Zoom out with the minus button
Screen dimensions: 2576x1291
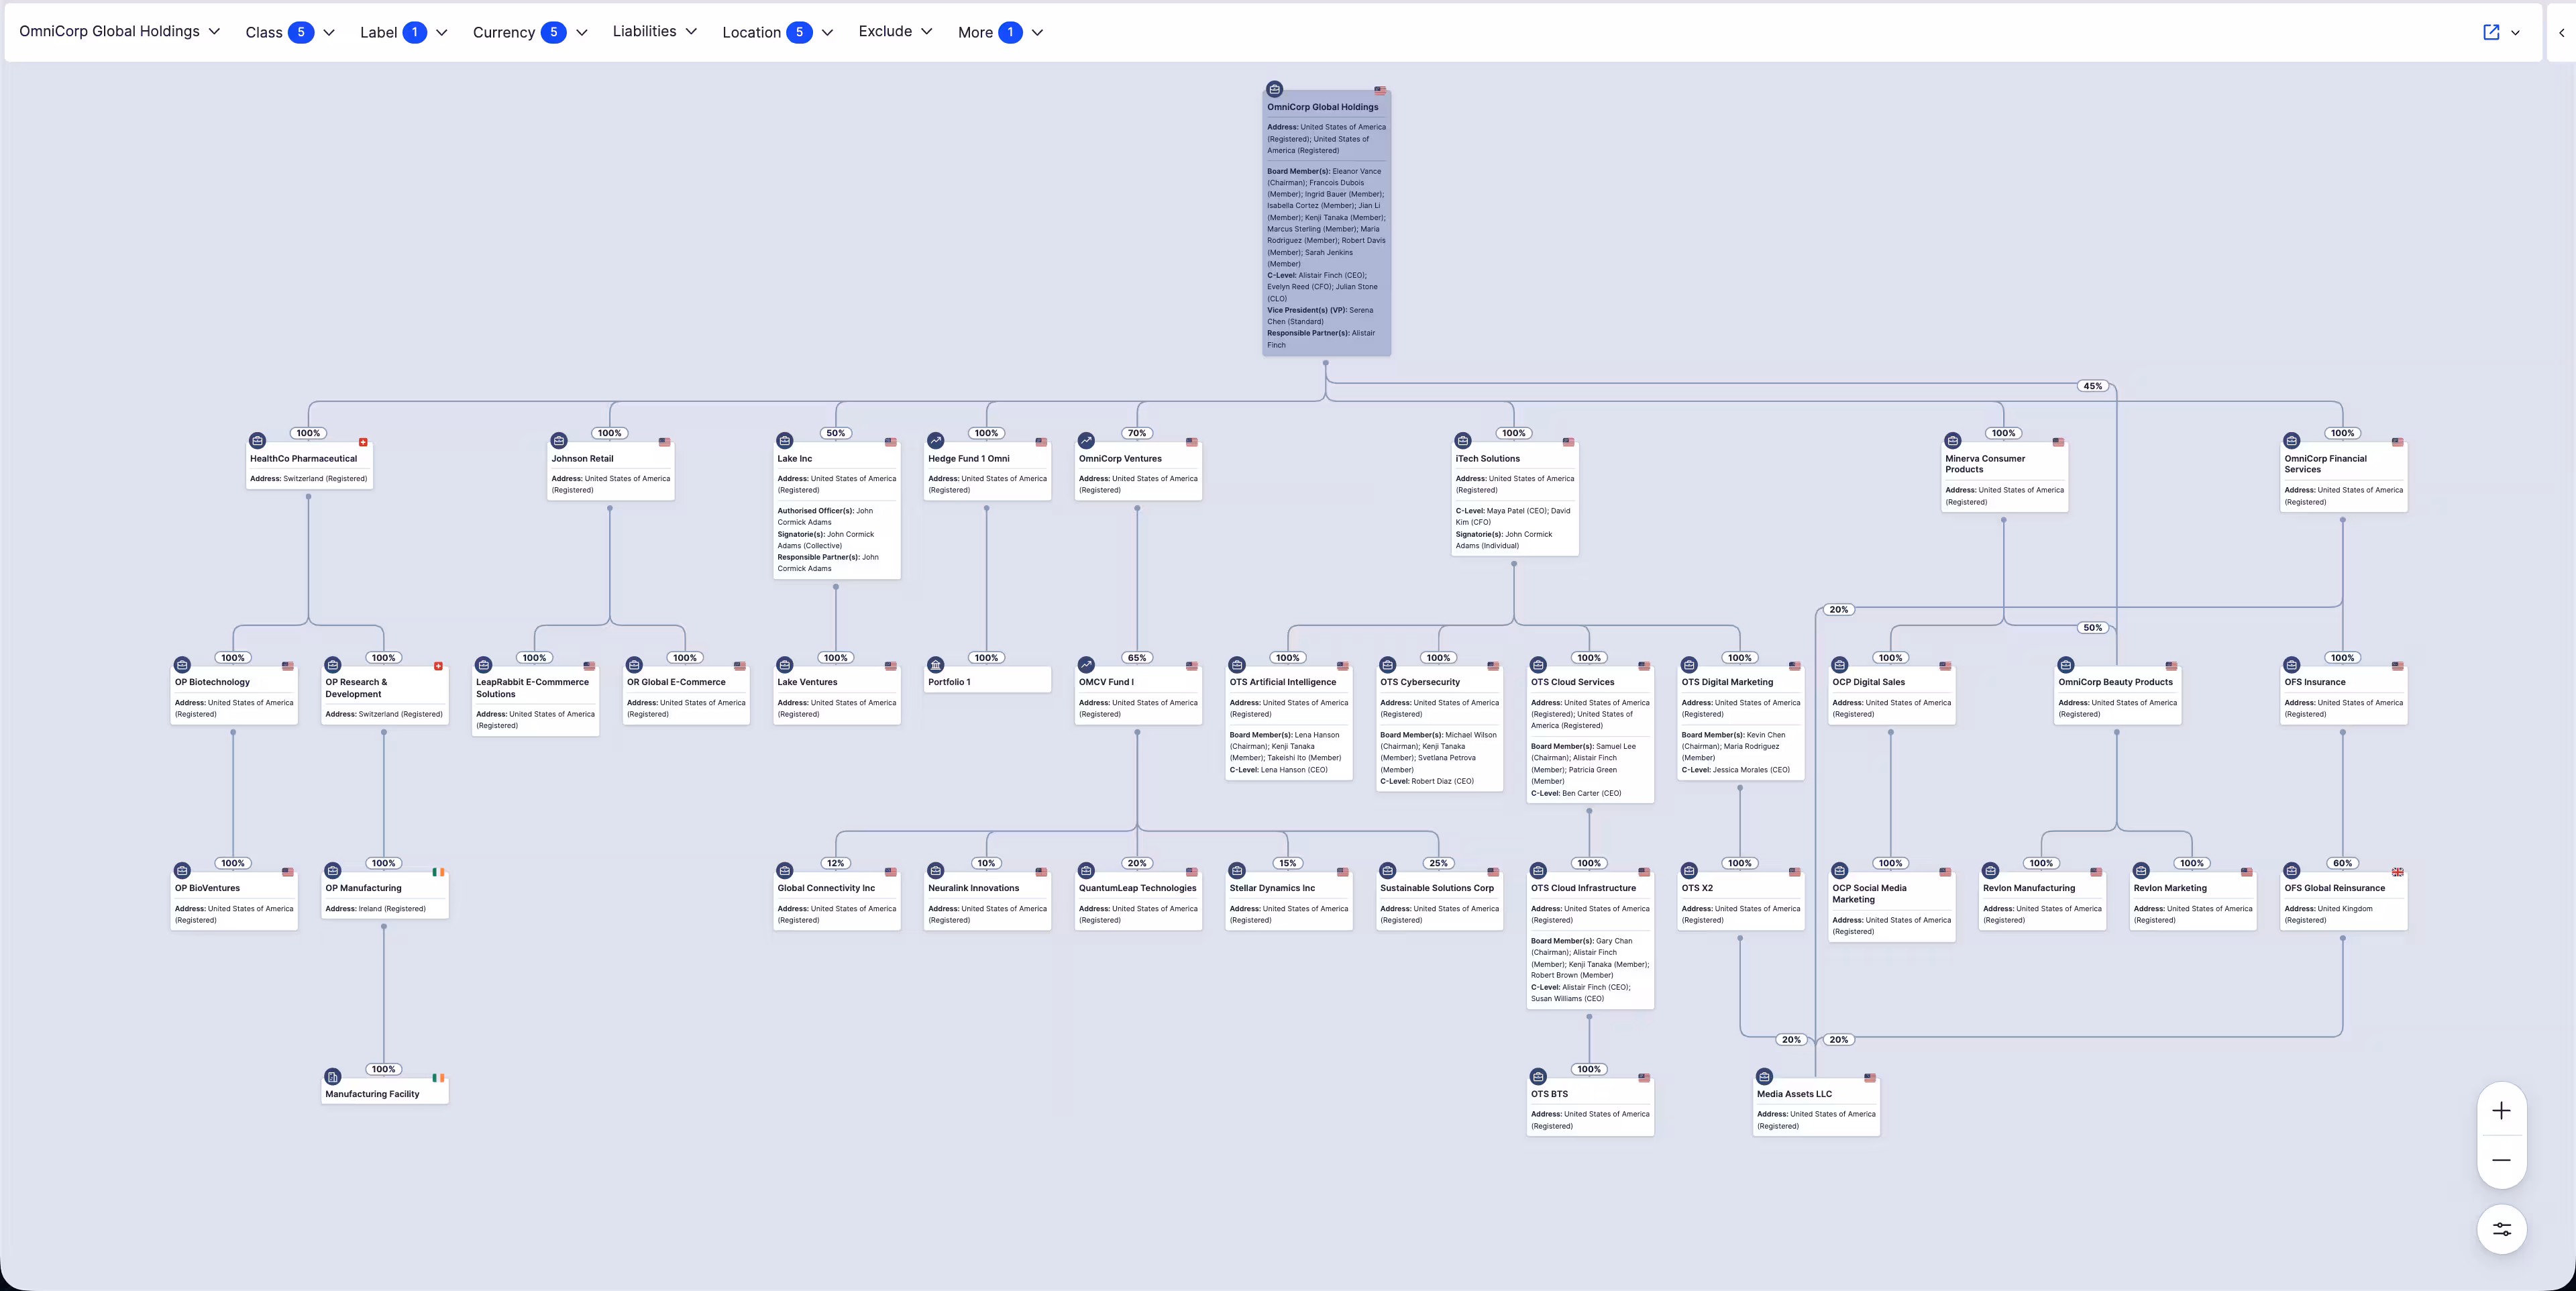pos(2502,1160)
